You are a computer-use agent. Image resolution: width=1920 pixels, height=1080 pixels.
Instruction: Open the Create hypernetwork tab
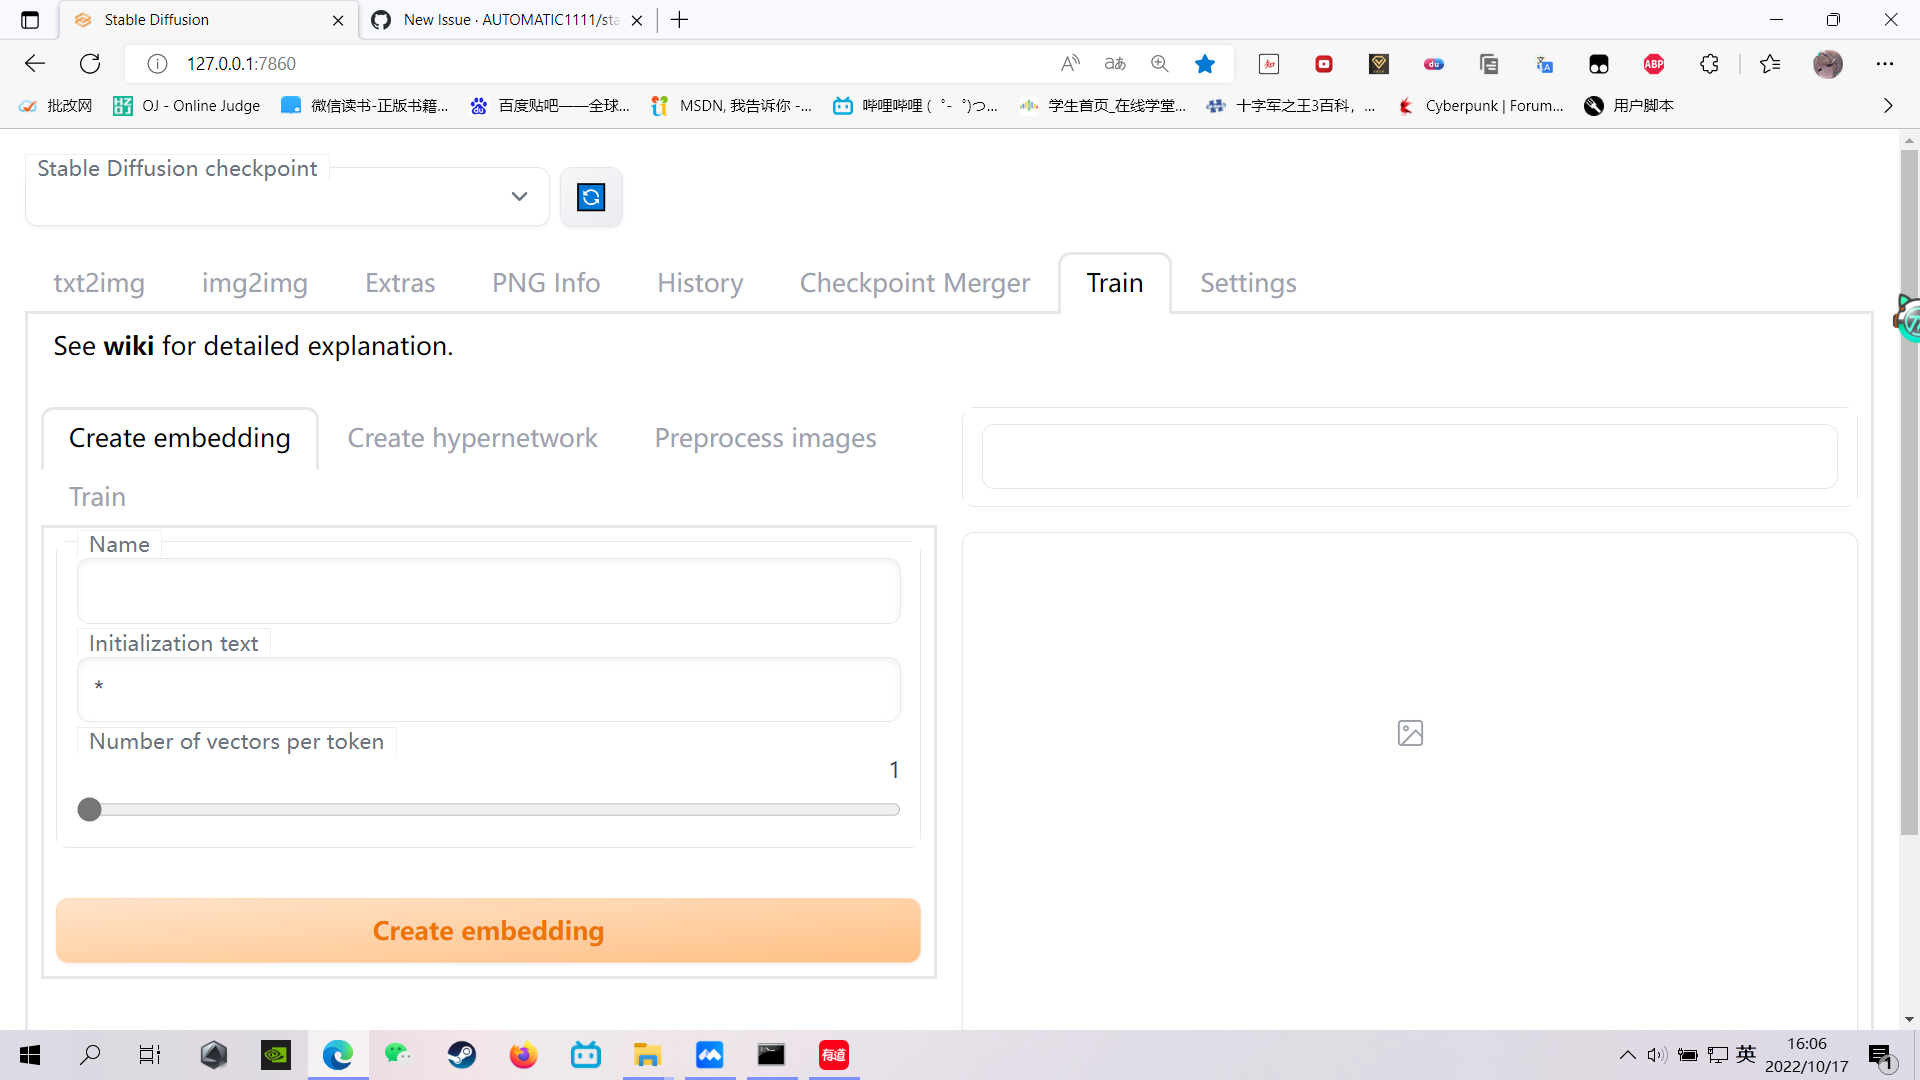tap(472, 437)
